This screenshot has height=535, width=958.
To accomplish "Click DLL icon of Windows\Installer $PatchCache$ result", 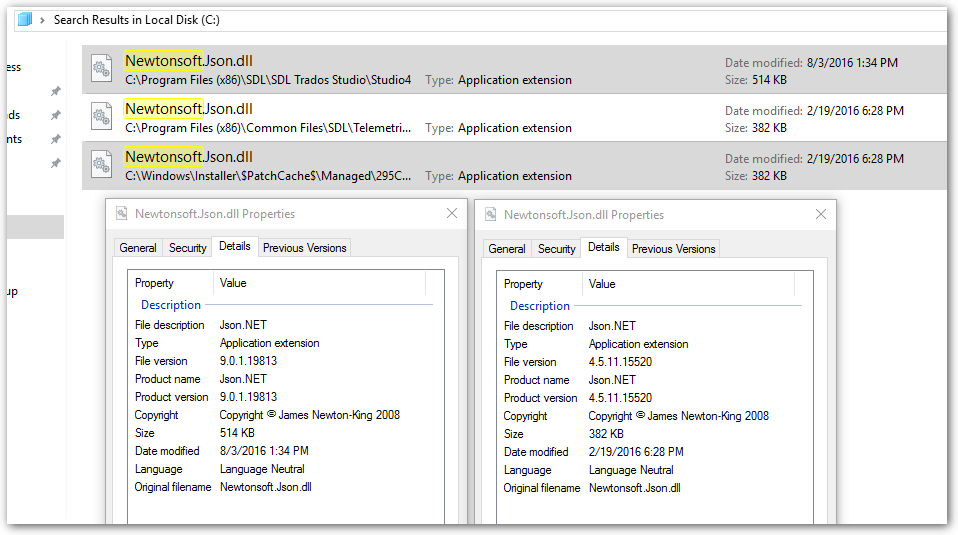I will [x=101, y=165].
